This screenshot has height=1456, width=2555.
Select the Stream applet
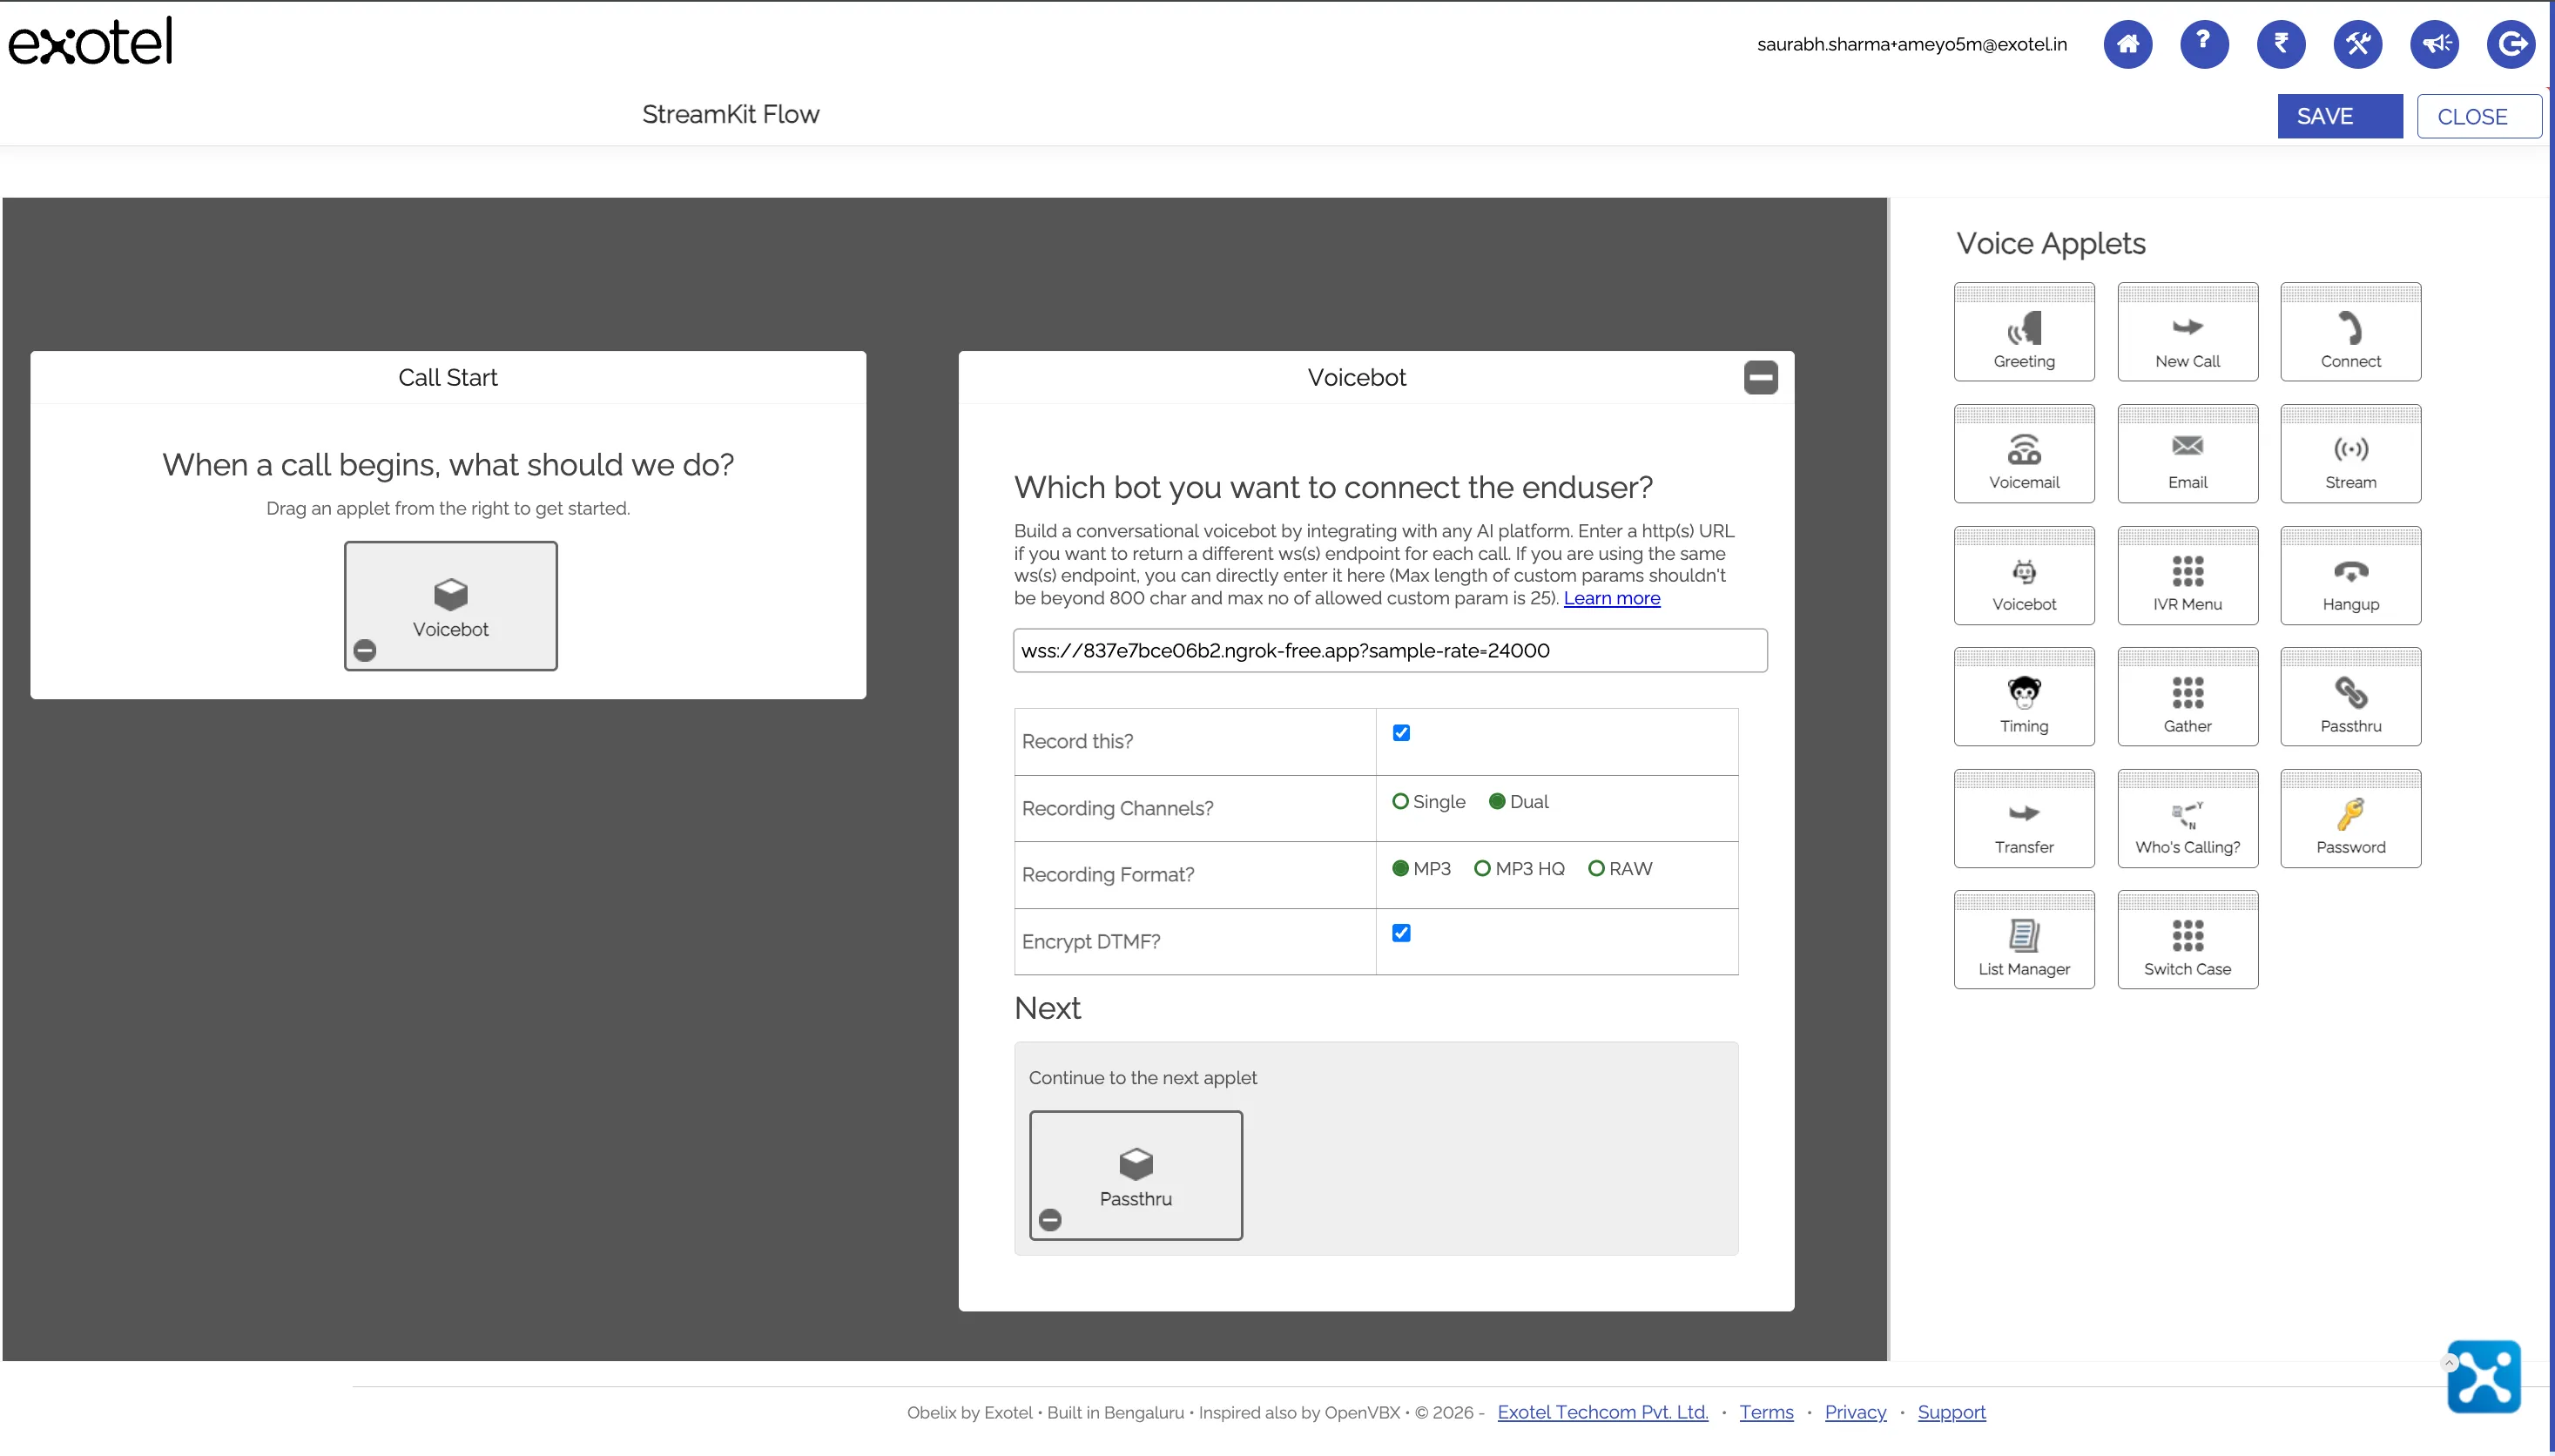[x=2350, y=454]
